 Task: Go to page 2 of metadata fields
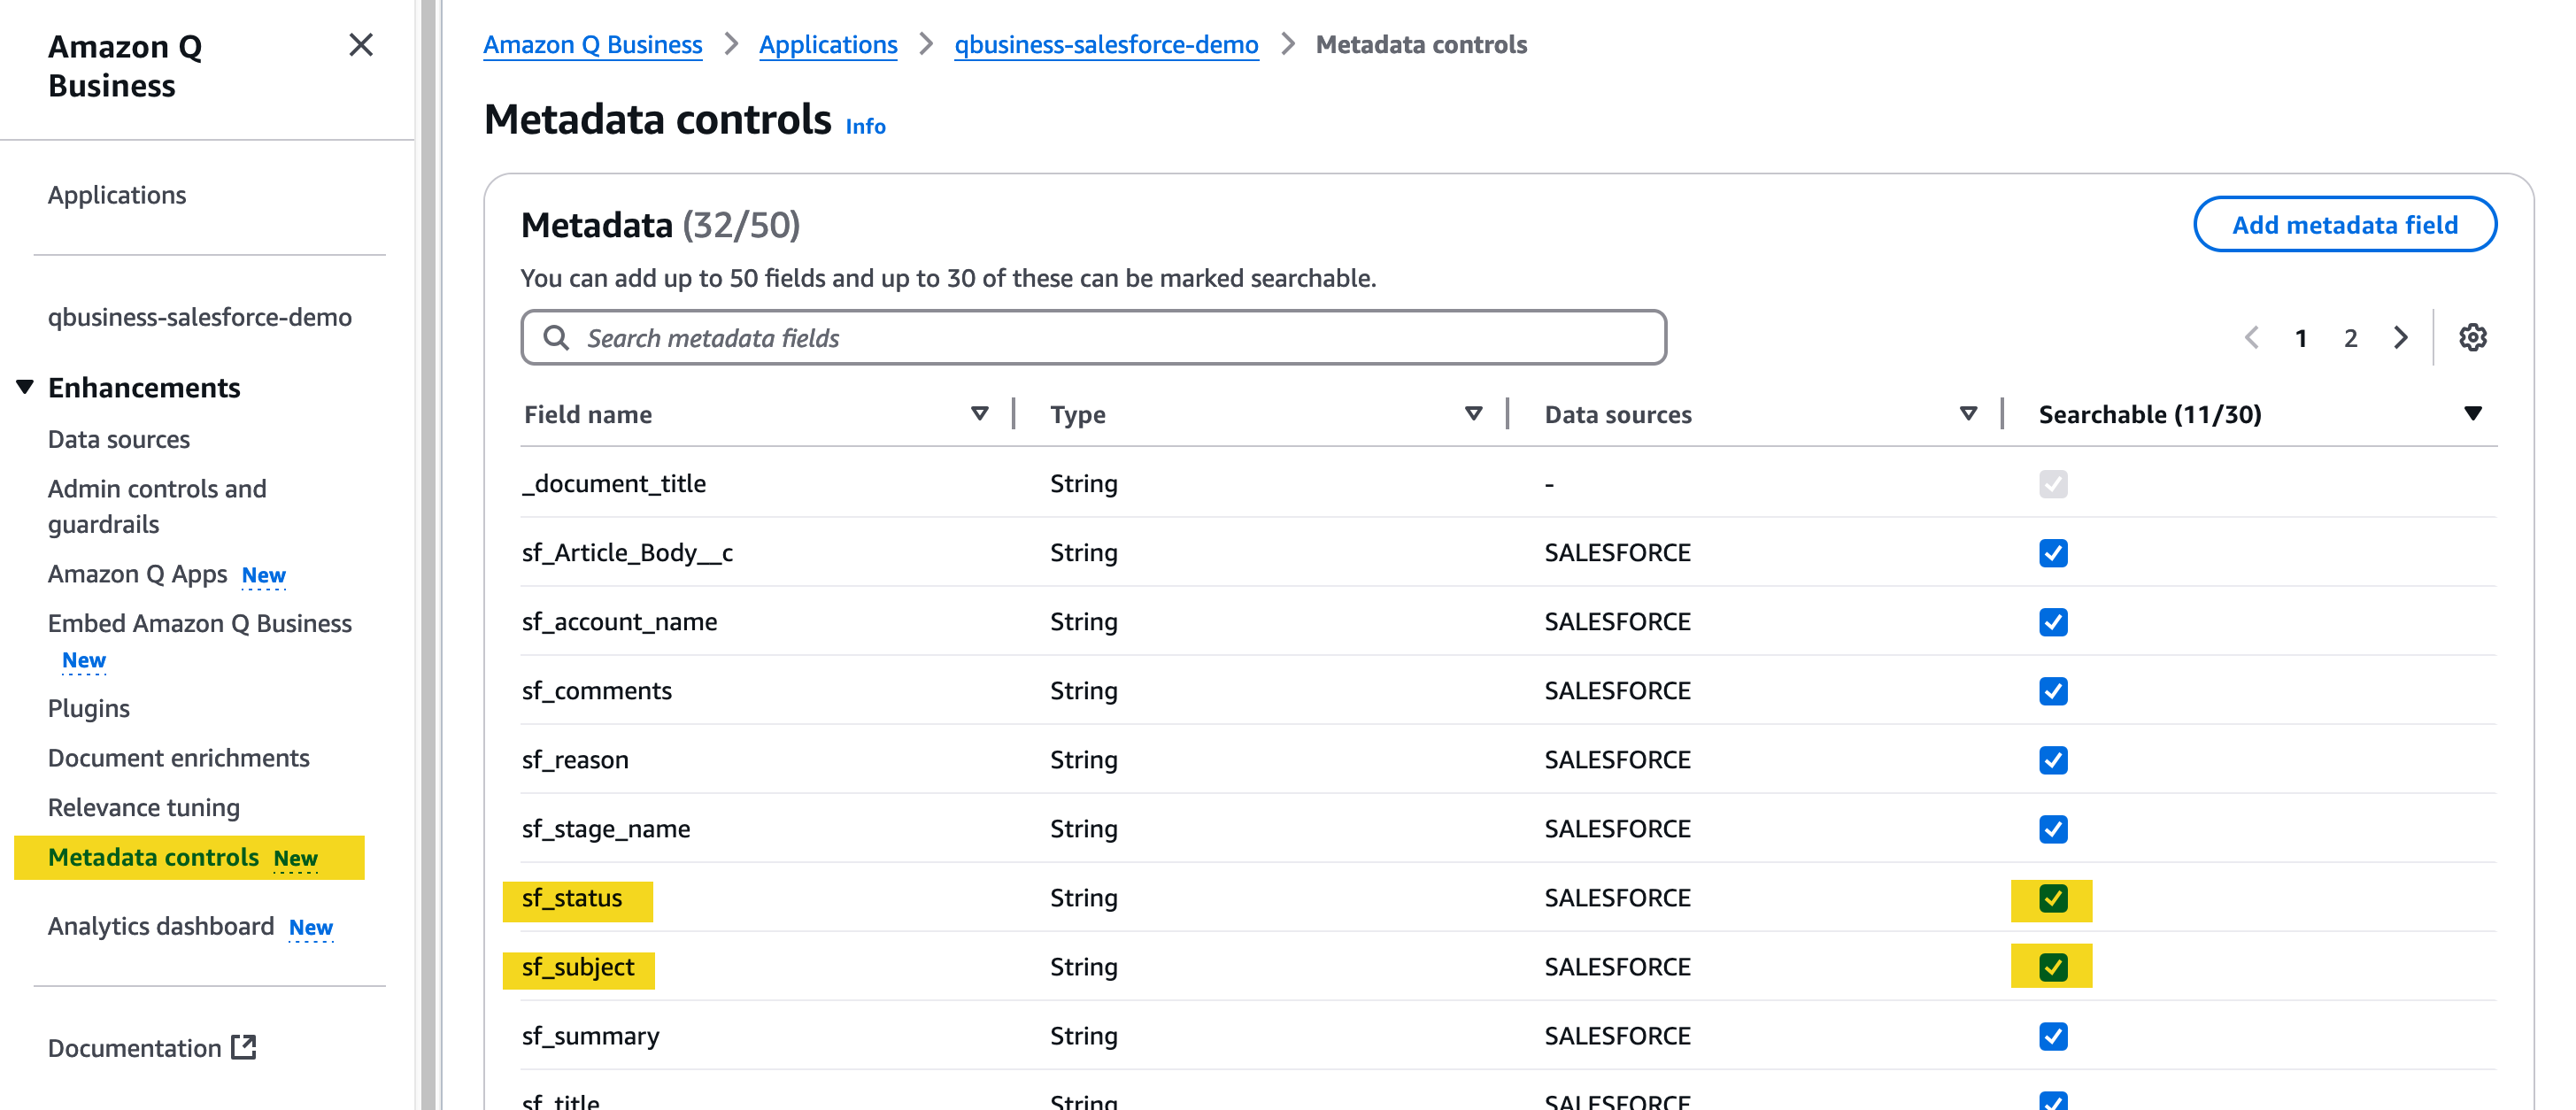pos(2350,337)
